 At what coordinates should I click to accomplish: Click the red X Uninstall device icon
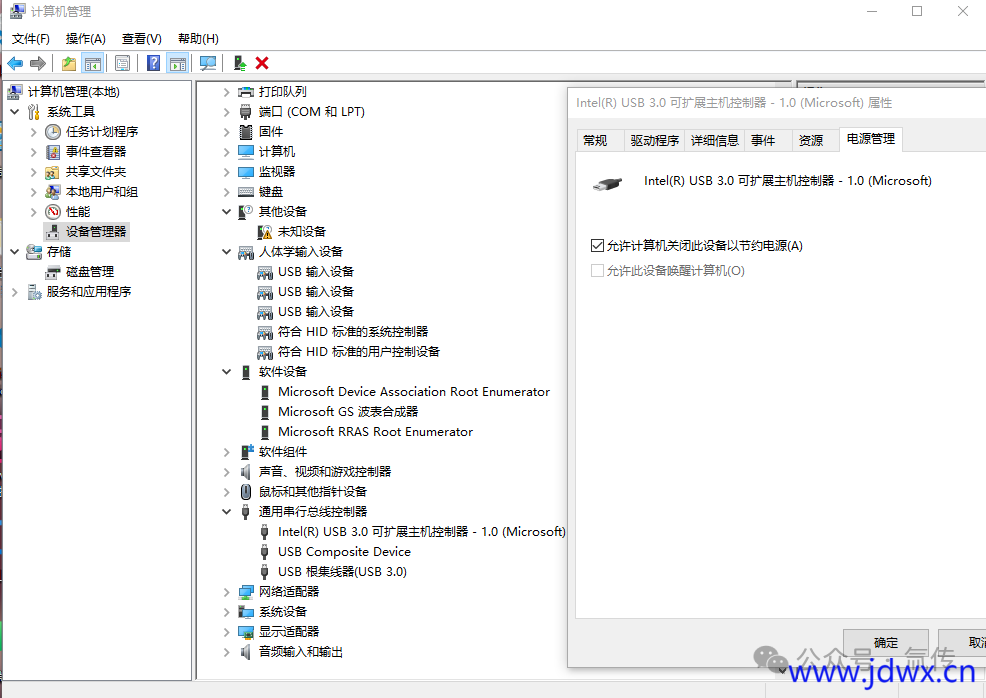(262, 63)
